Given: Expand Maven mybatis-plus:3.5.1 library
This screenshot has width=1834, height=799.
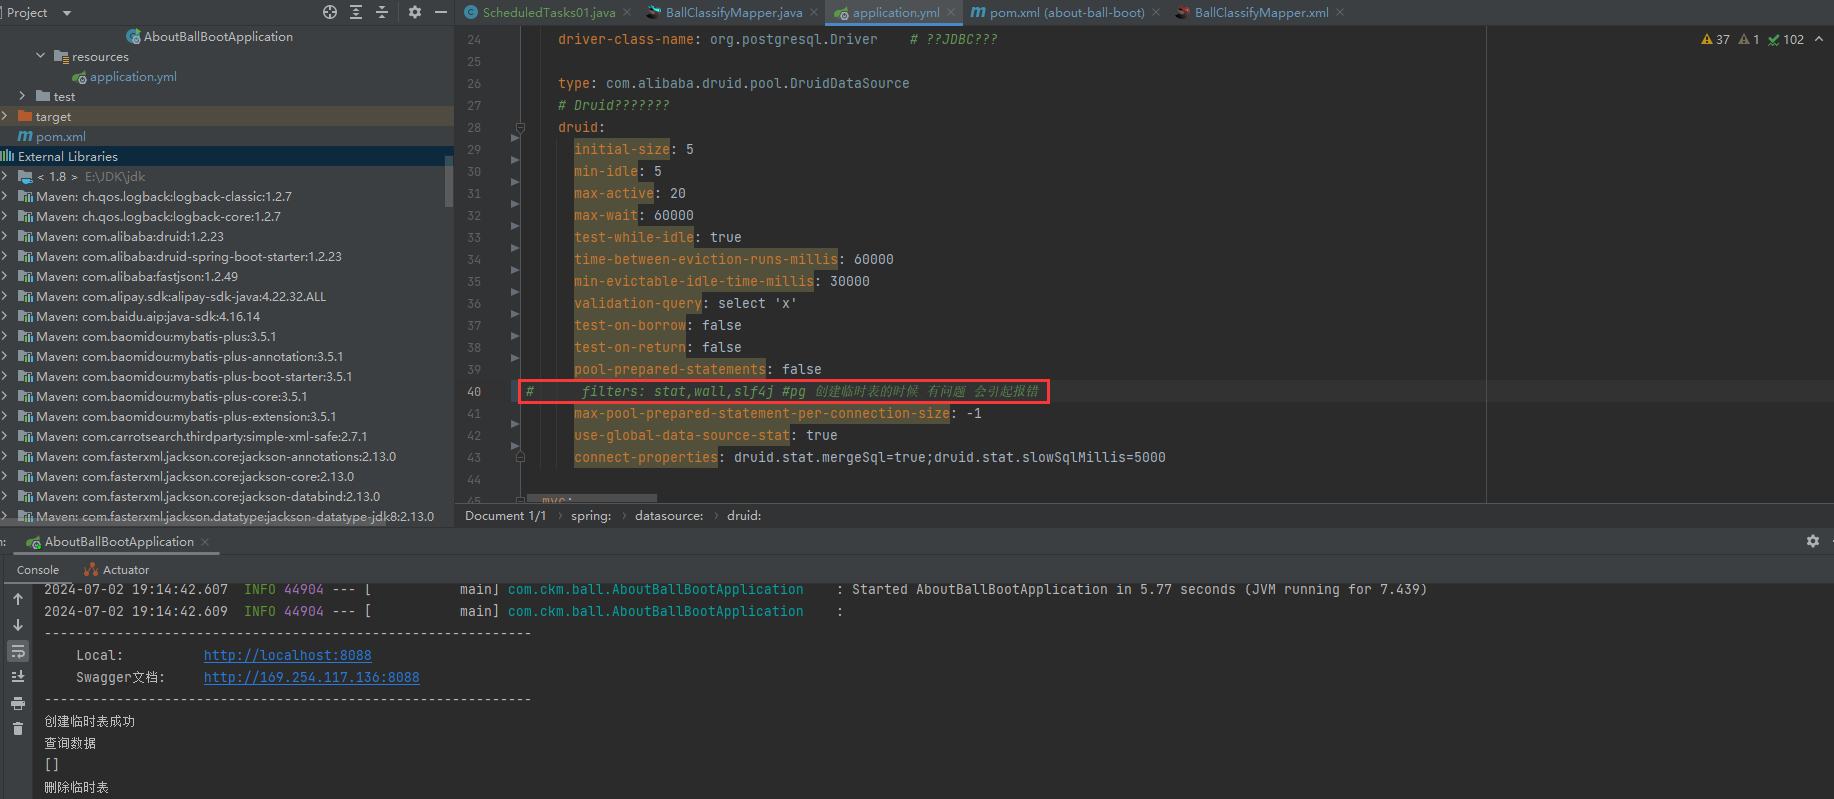Looking at the screenshot, I should [x=5, y=336].
